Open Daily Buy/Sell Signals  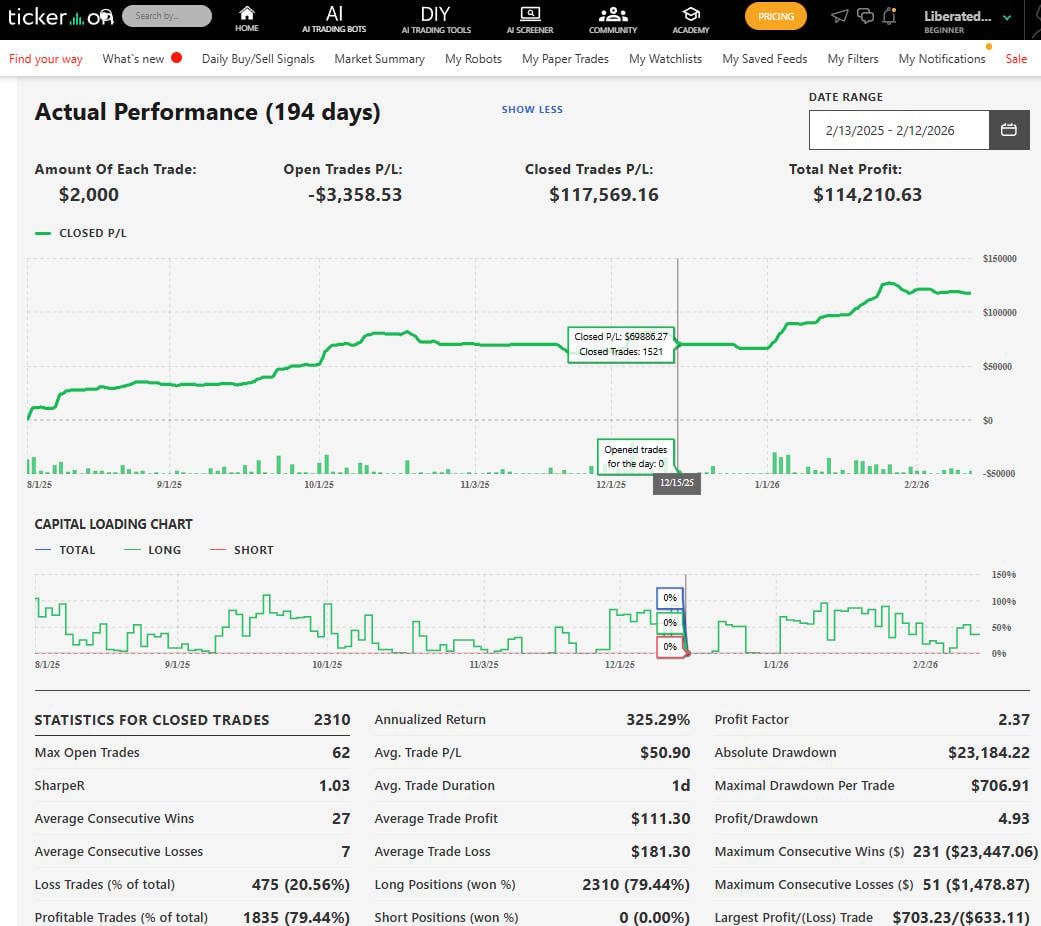258,58
